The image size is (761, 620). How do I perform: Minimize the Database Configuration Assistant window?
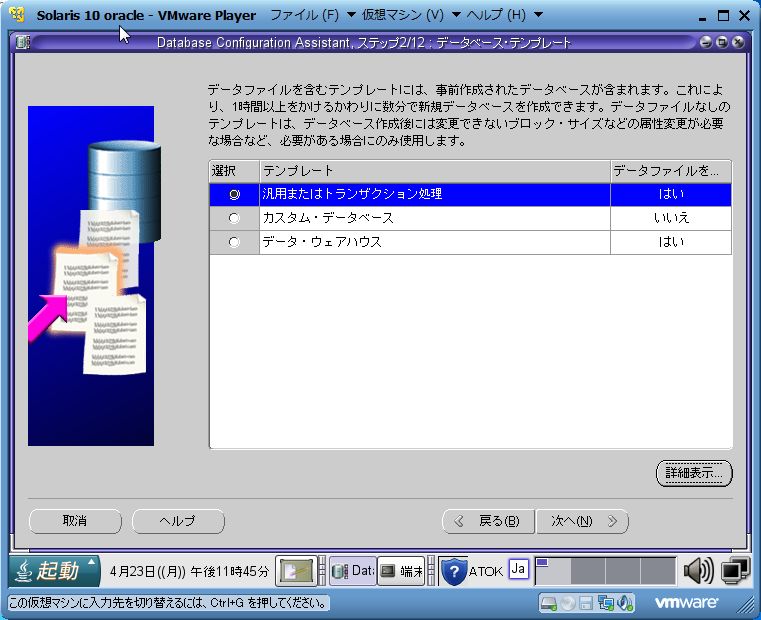[x=706, y=42]
